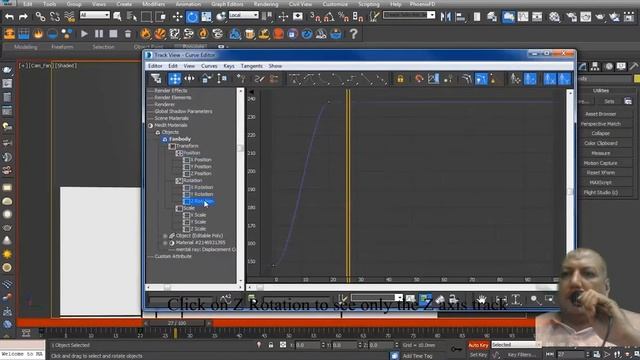Select the Link objects chain icon
This screenshot has width=640, height=360.
click(x=40, y=17)
